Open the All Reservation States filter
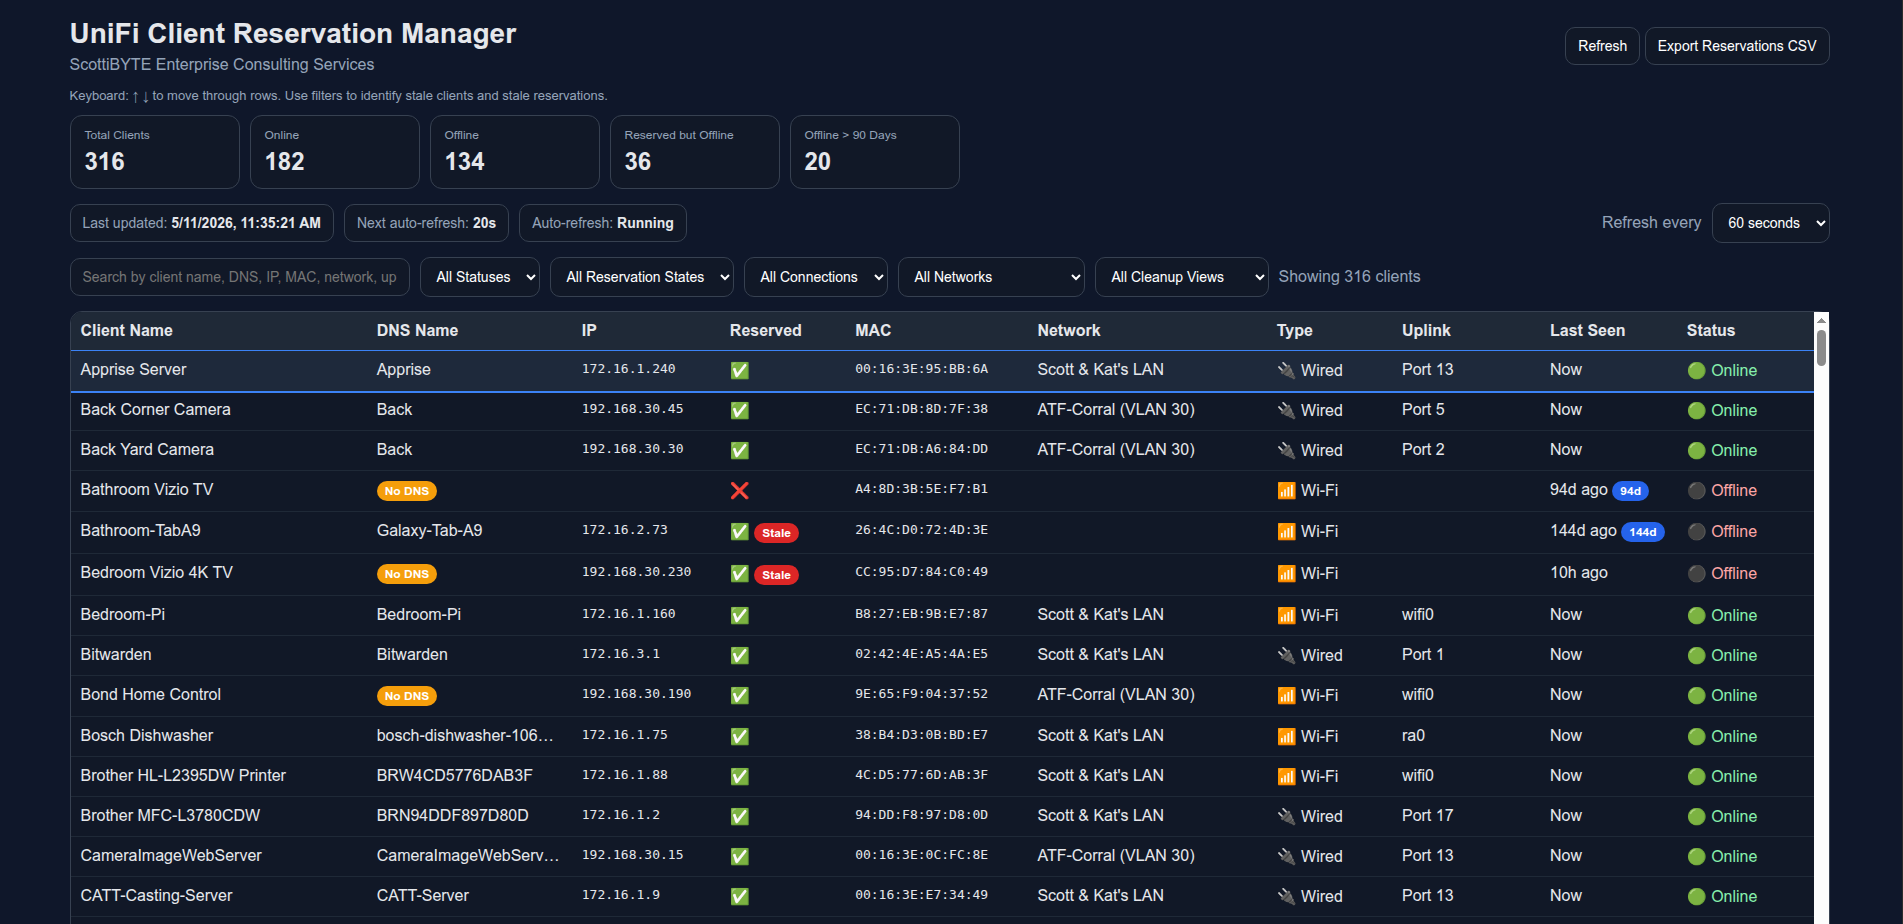 [641, 277]
